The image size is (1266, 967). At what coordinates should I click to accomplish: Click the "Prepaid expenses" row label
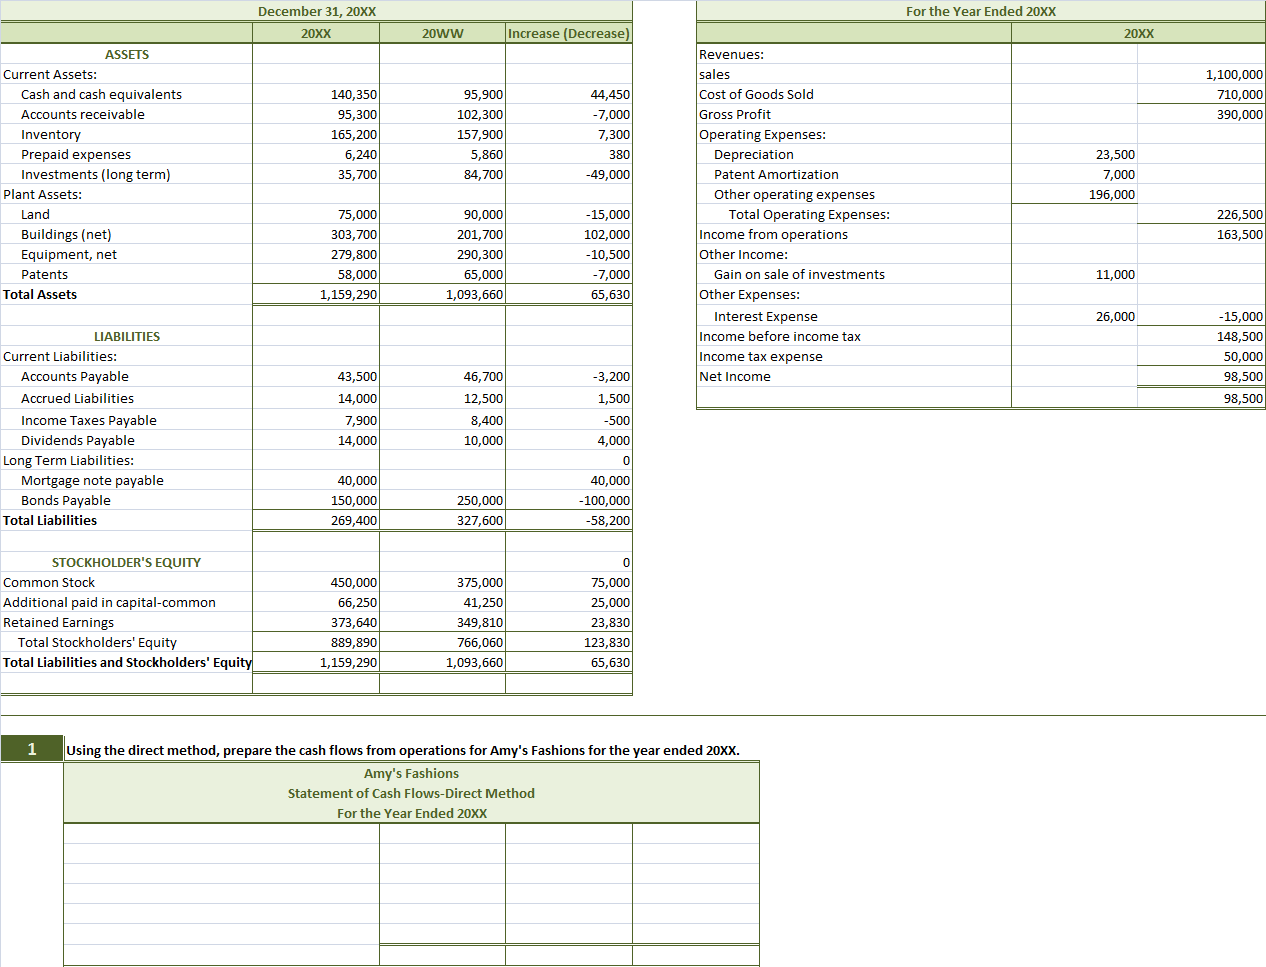pyautogui.click(x=76, y=154)
